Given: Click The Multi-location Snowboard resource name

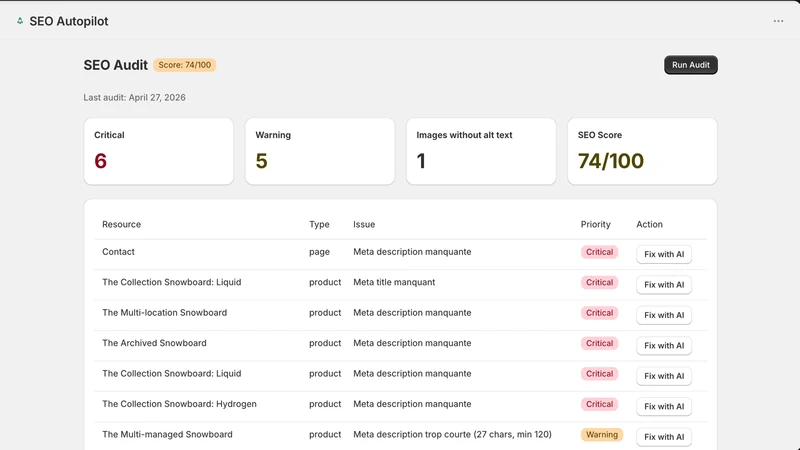Looking at the screenshot, I should coord(164,313).
